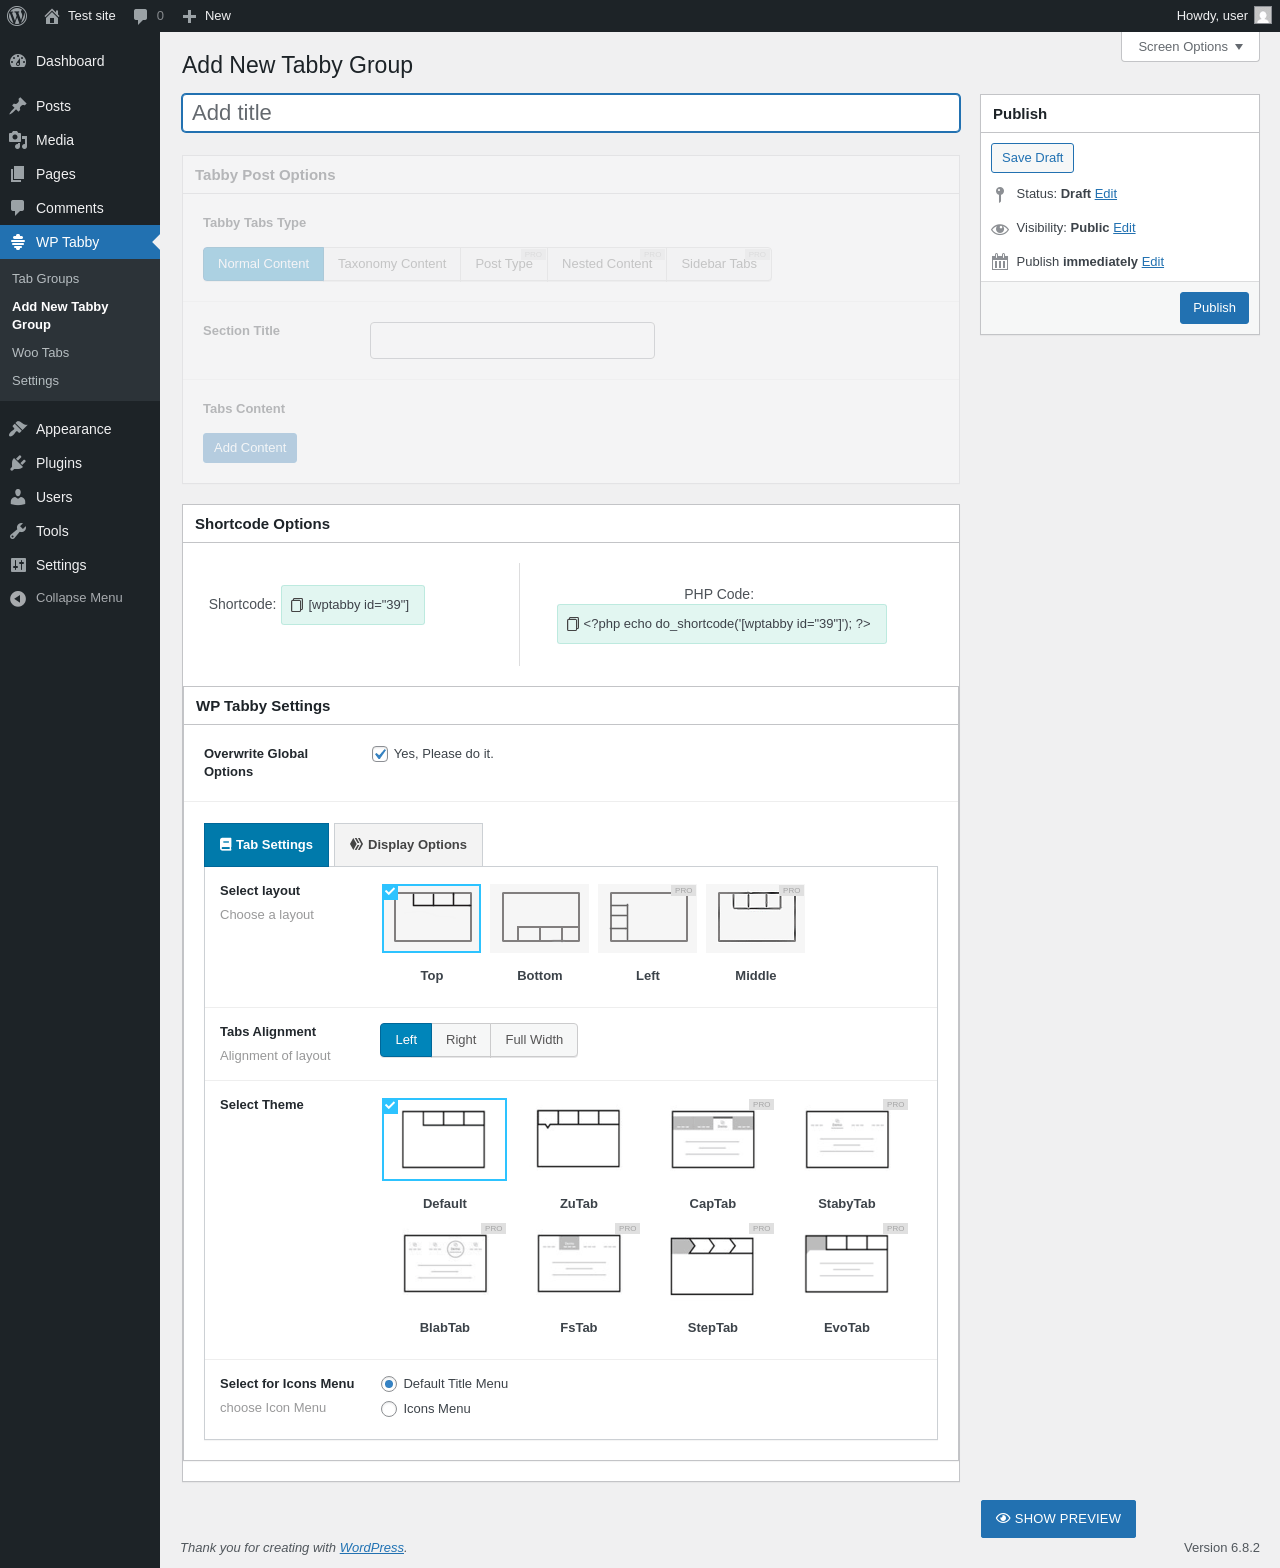Open the Comments menu item in sidebar
The height and width of the screenshot is (1568, 1280).
pos(80,208)
